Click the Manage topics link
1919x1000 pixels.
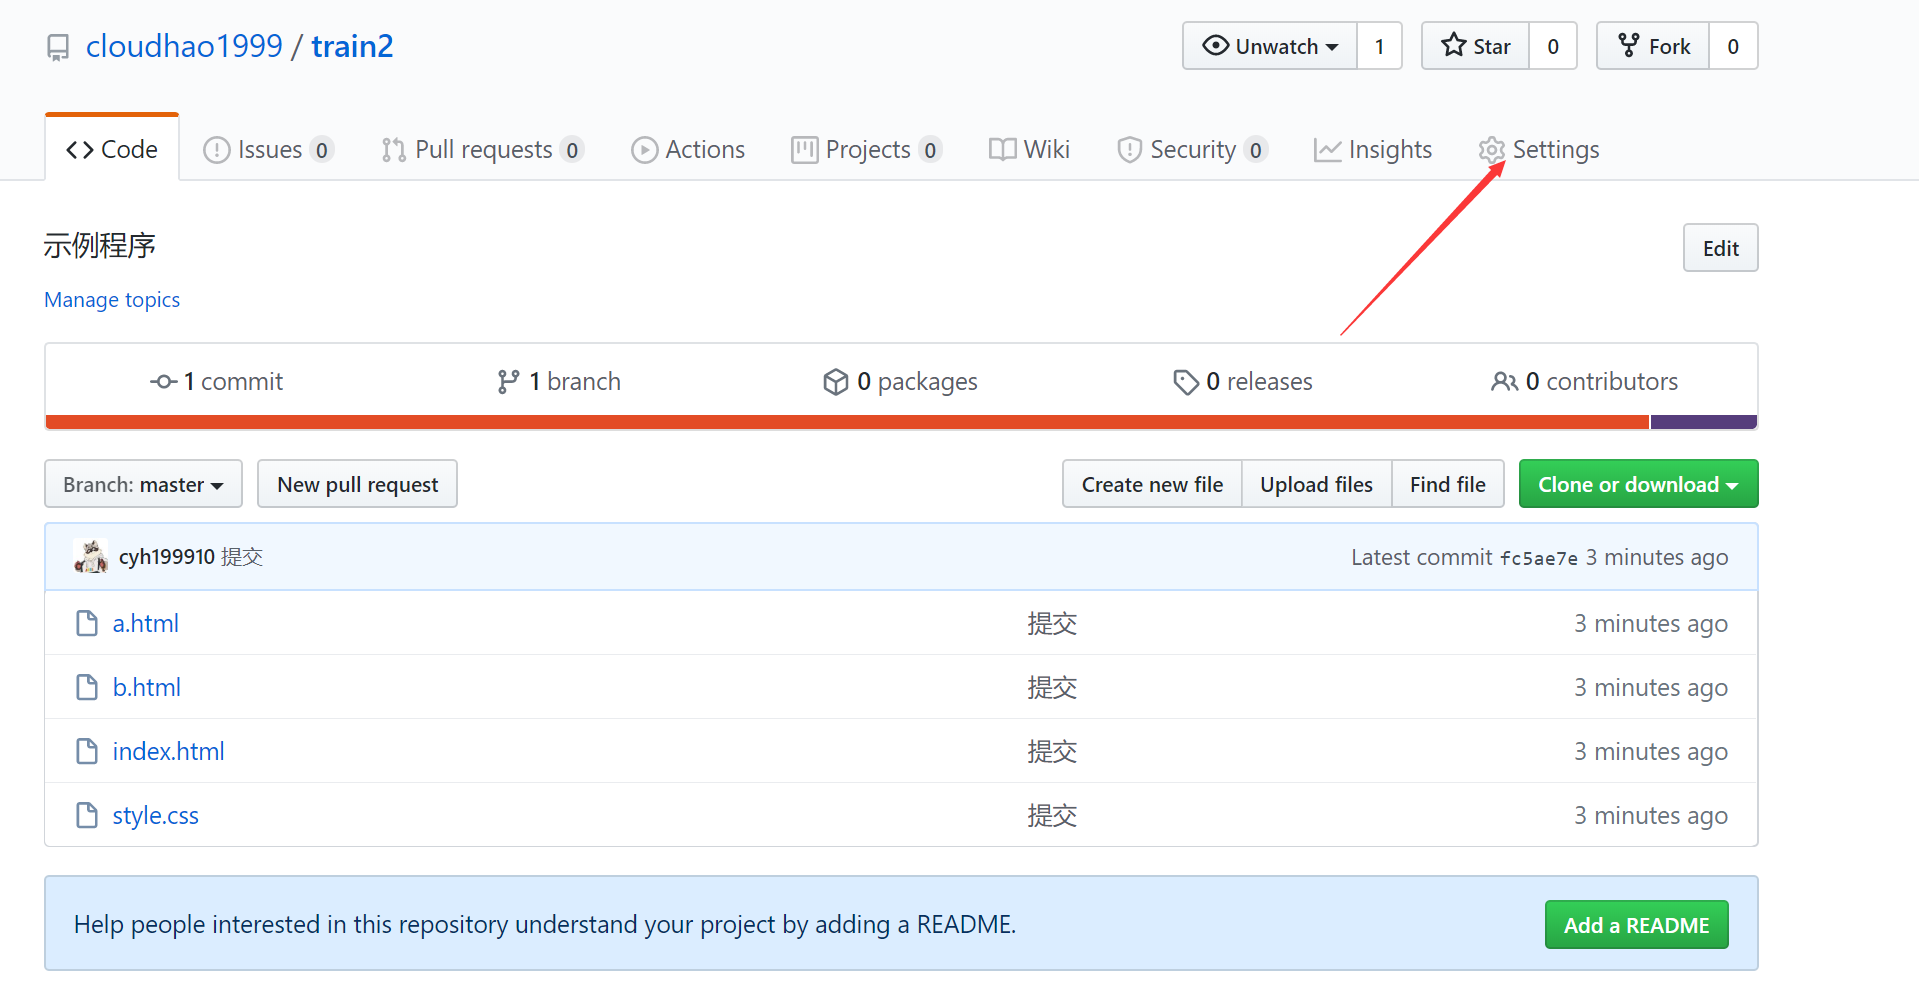click(x=112, y=300)
